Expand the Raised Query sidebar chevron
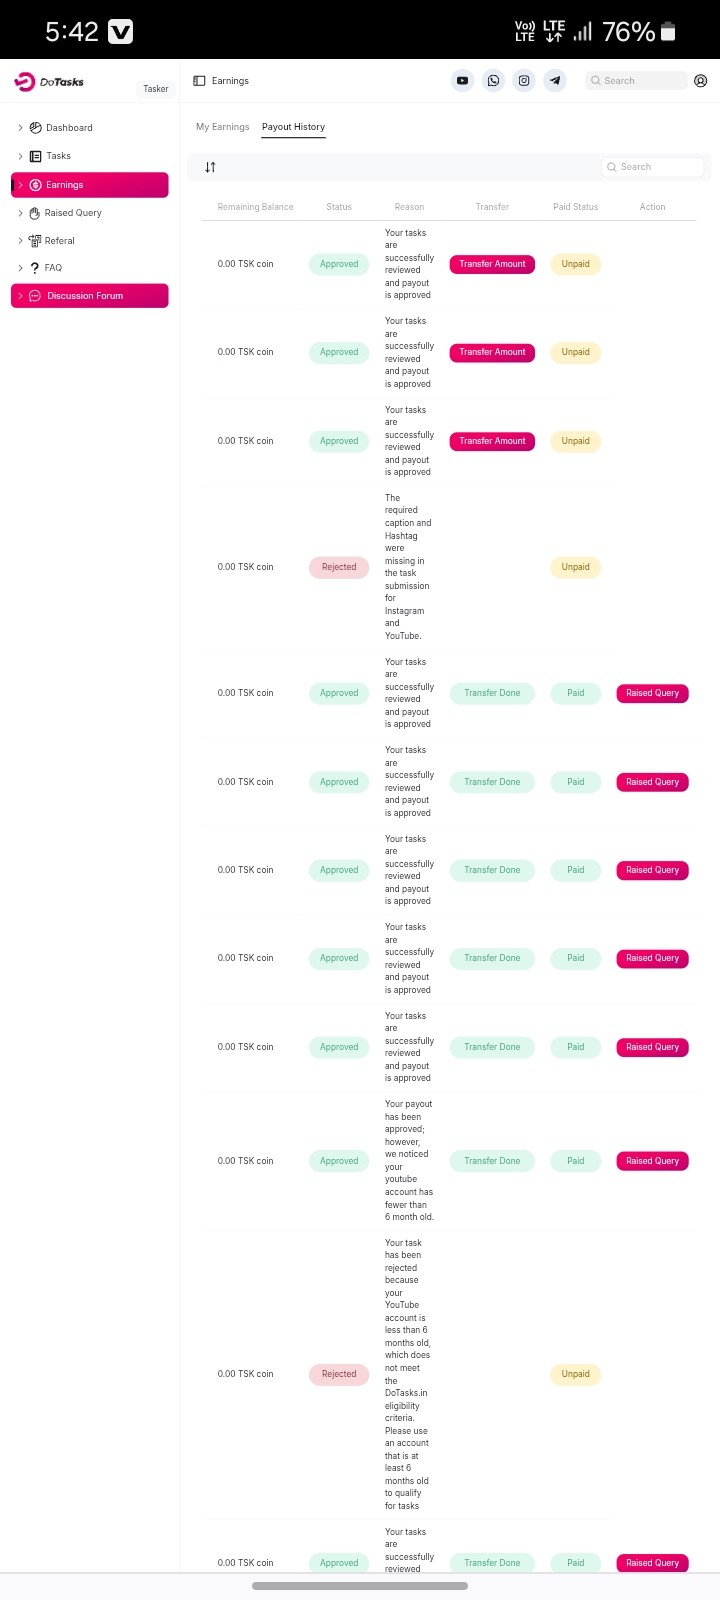The width and height of the screenshot is (720, 1600). coord(20,213)
